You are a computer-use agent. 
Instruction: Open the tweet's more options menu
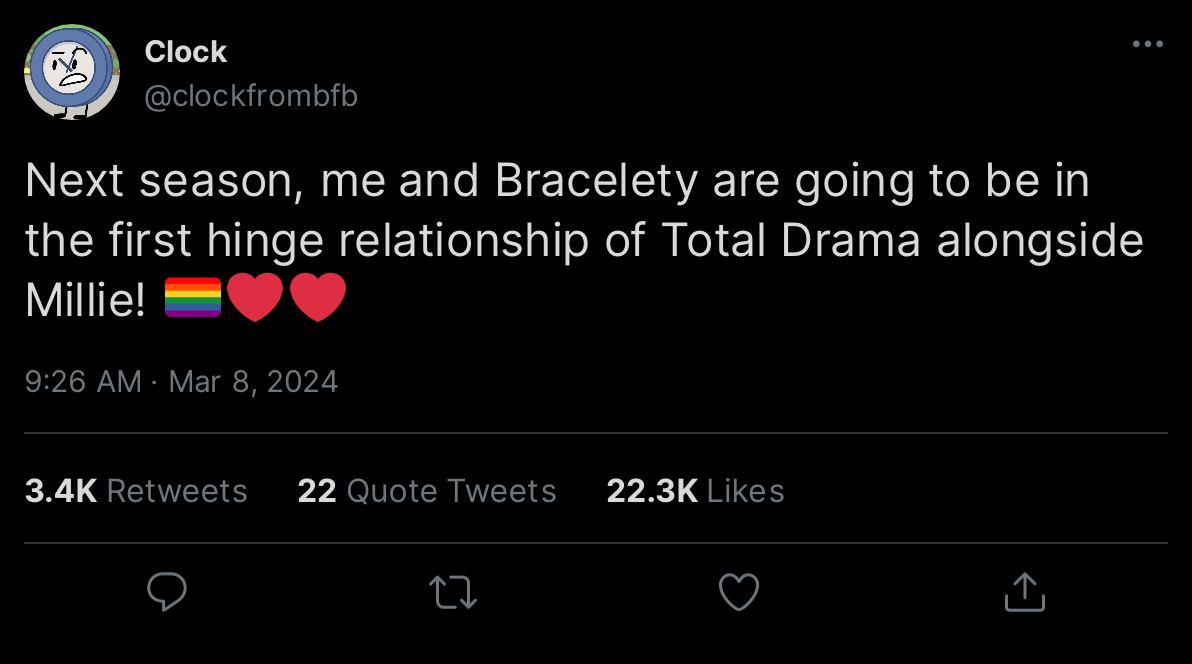[x=1147, y=43]
